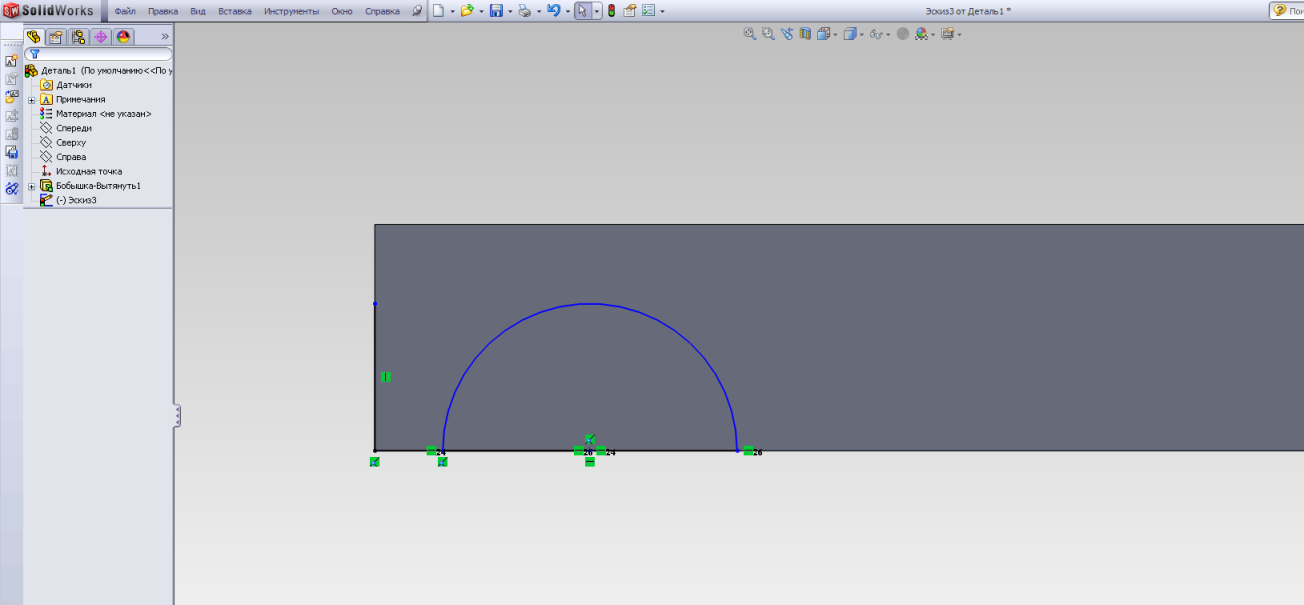The width and height of the screenshot is (1304, 605).
Task: Click the Previous View icon
Action: point(787,34)
